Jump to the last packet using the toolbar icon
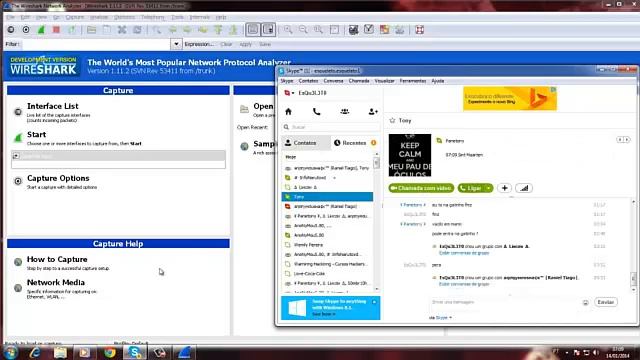The width and height of the screenshot is (640, 360). point(233,30)
